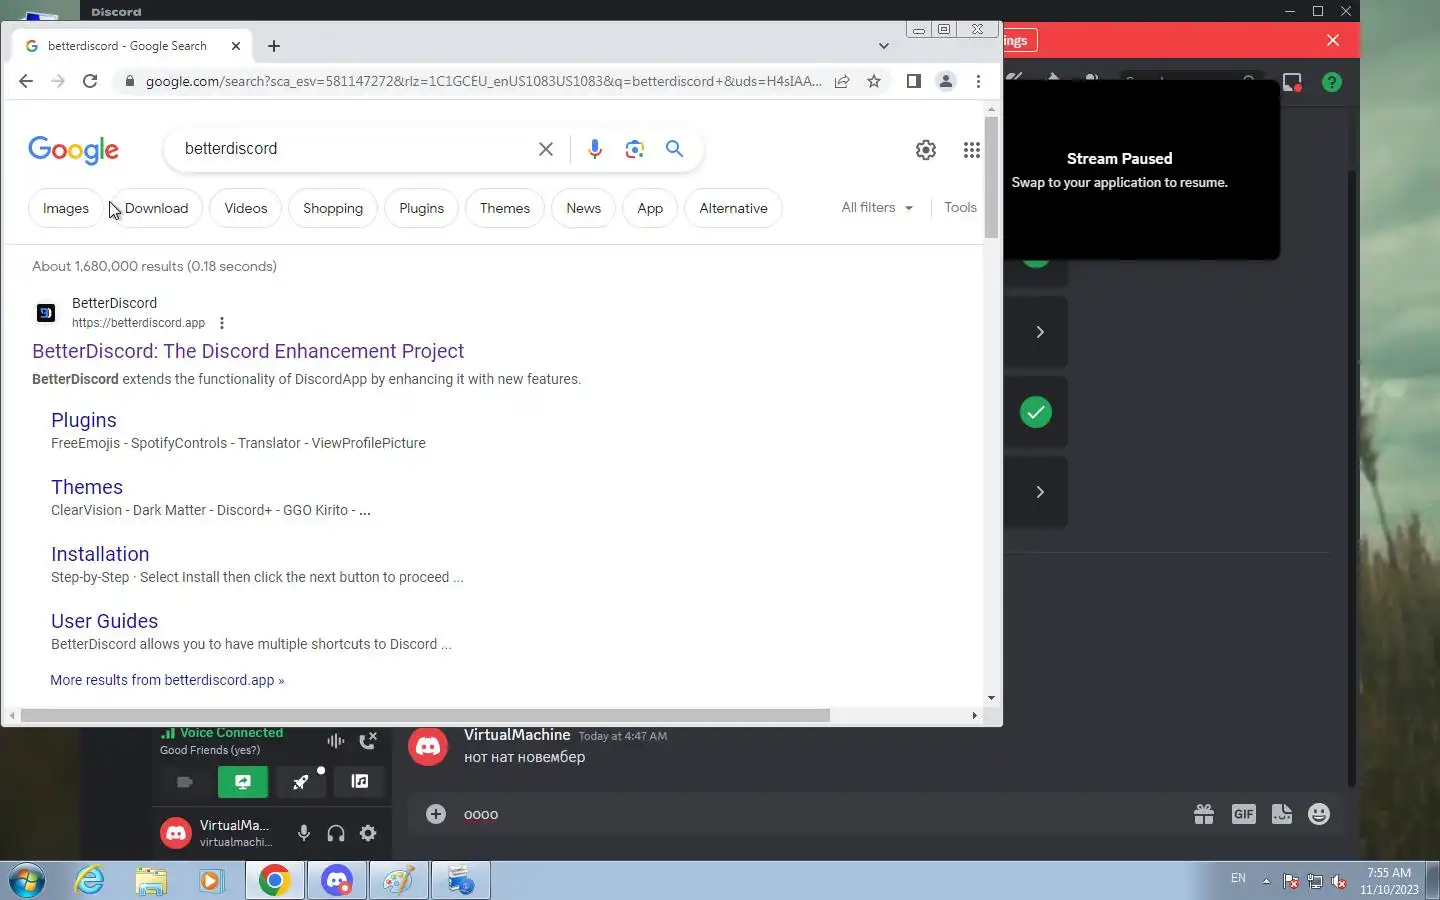Viewport: 1440px width, 900px height.
Task: Deafen Discord headphones icon
Action: 336,833
